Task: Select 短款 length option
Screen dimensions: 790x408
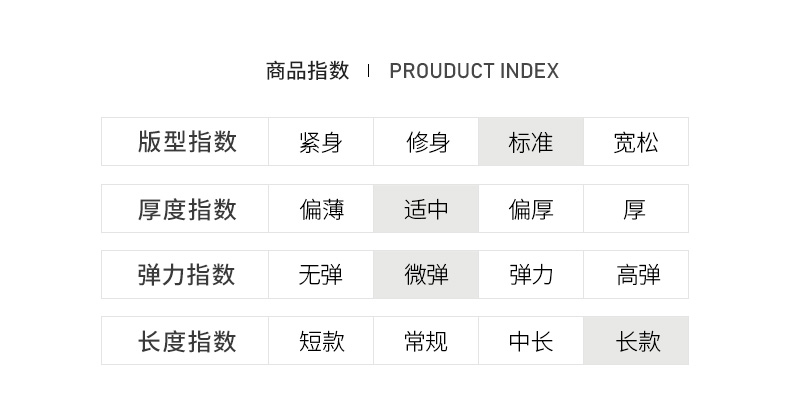Action: pos(321,341)
